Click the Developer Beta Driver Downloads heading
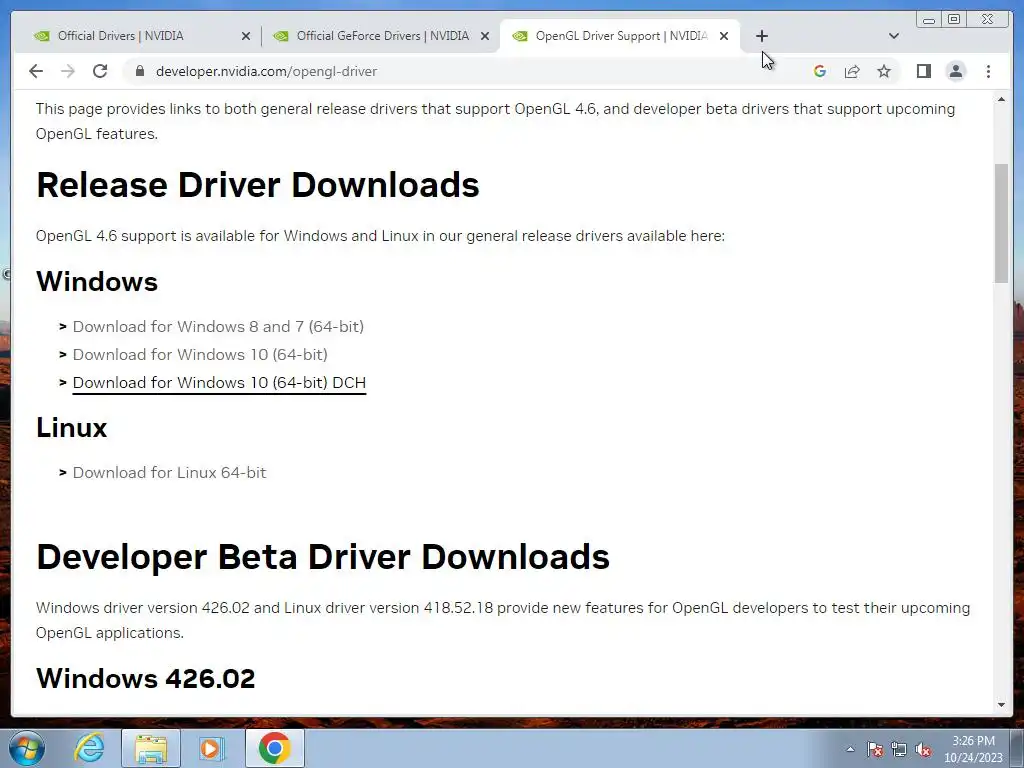The height and width of the screenshot is (768, 1024). pos(323,557)
